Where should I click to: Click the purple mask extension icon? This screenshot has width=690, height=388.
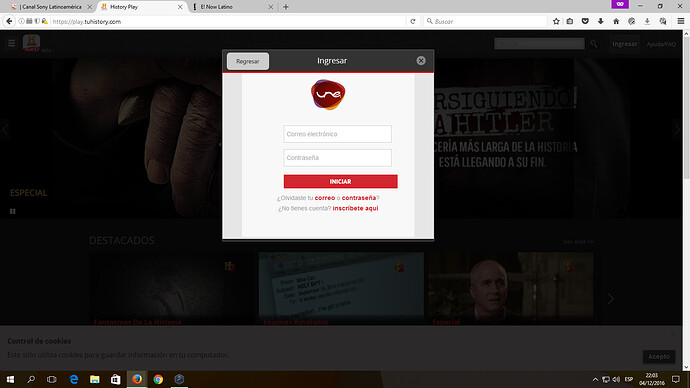pyautogui.click(x=620, y=4)
